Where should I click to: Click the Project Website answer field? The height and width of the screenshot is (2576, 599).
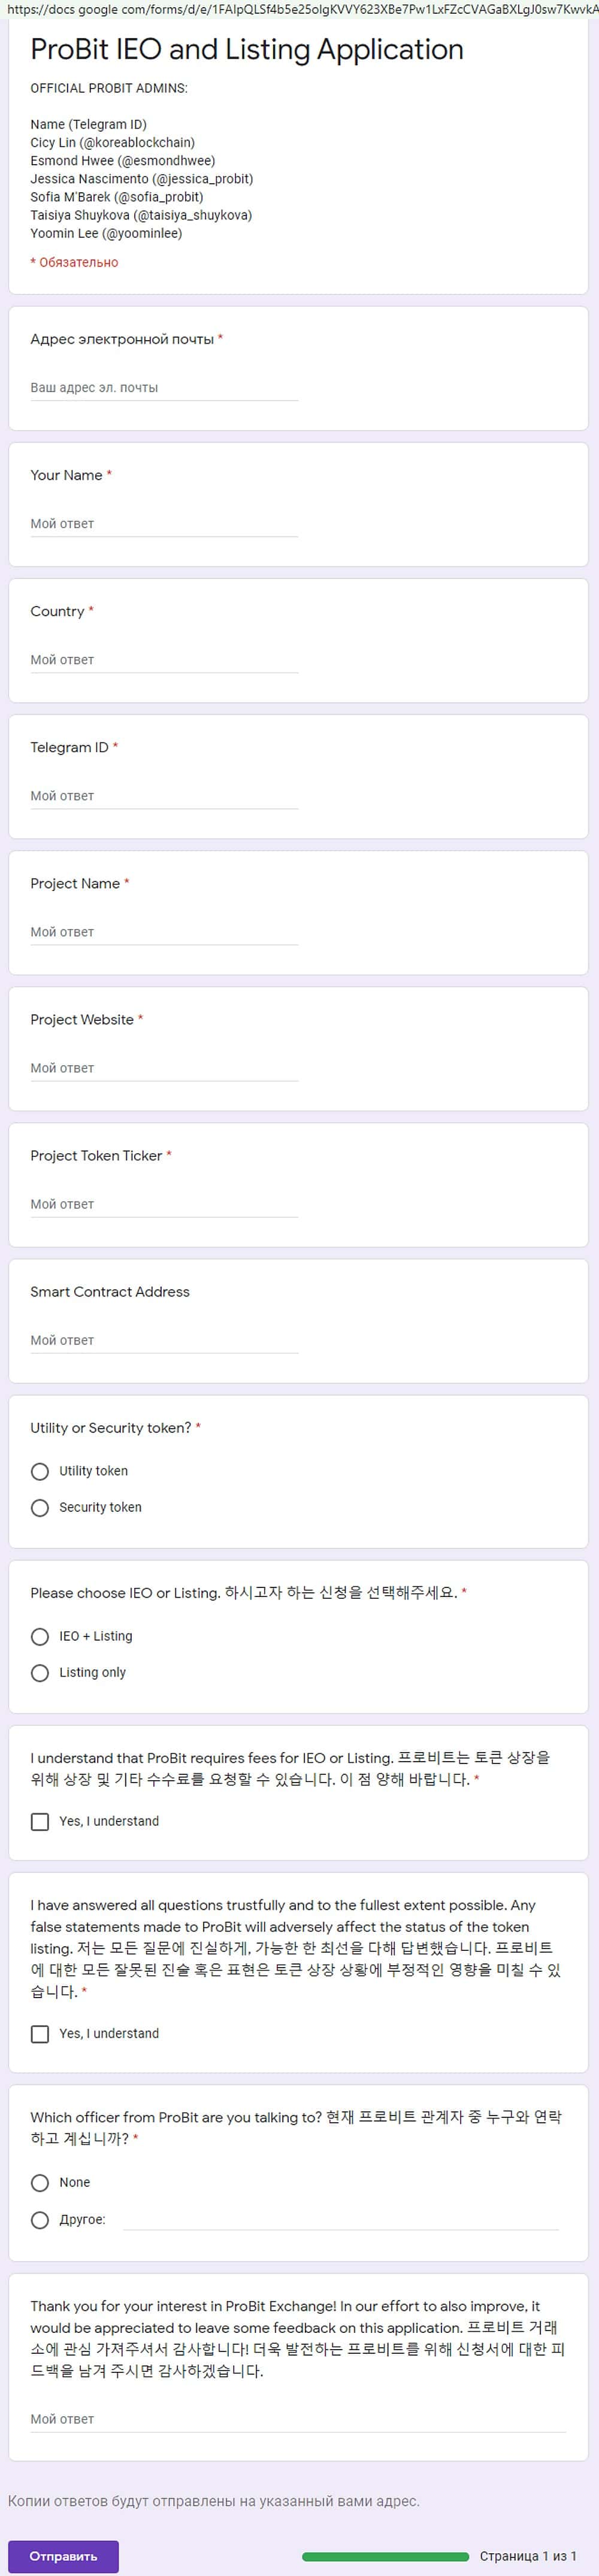point(164,1068)
